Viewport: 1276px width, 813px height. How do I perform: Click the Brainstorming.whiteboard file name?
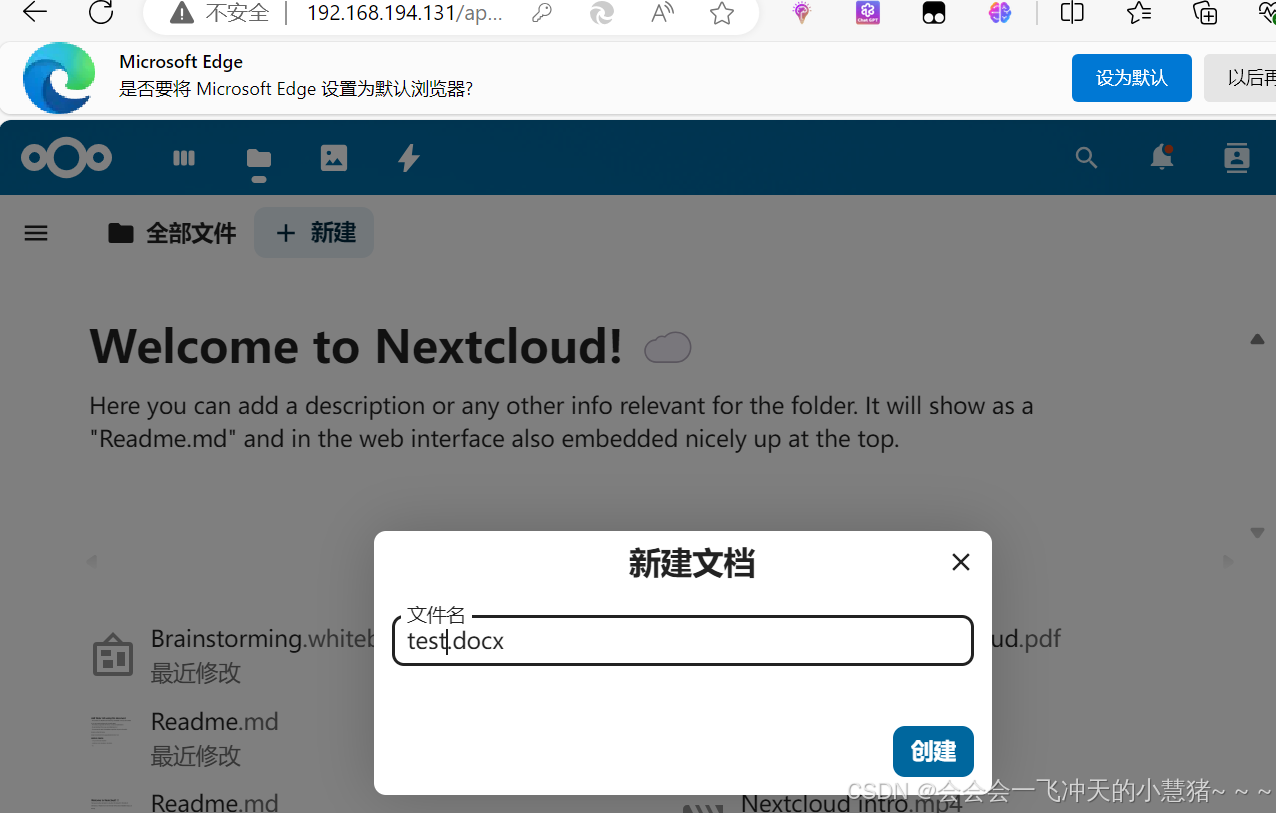point(262,639)
